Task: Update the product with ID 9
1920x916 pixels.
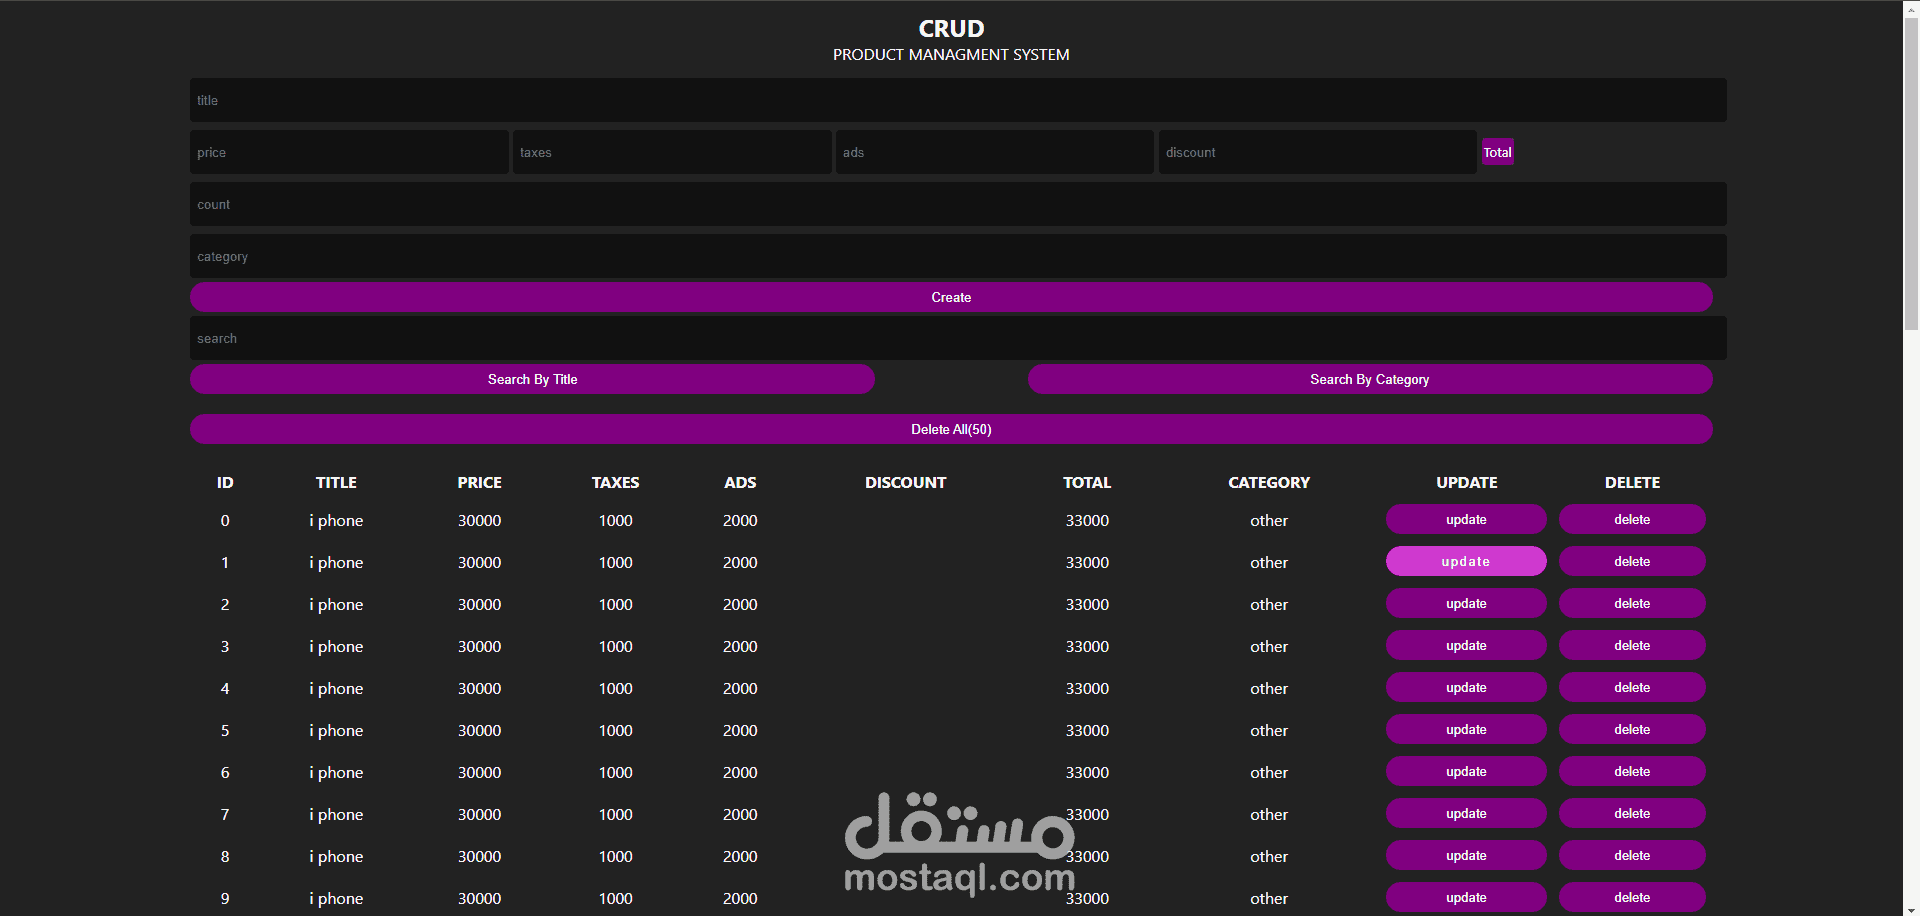Action: tap(1465, 897)
